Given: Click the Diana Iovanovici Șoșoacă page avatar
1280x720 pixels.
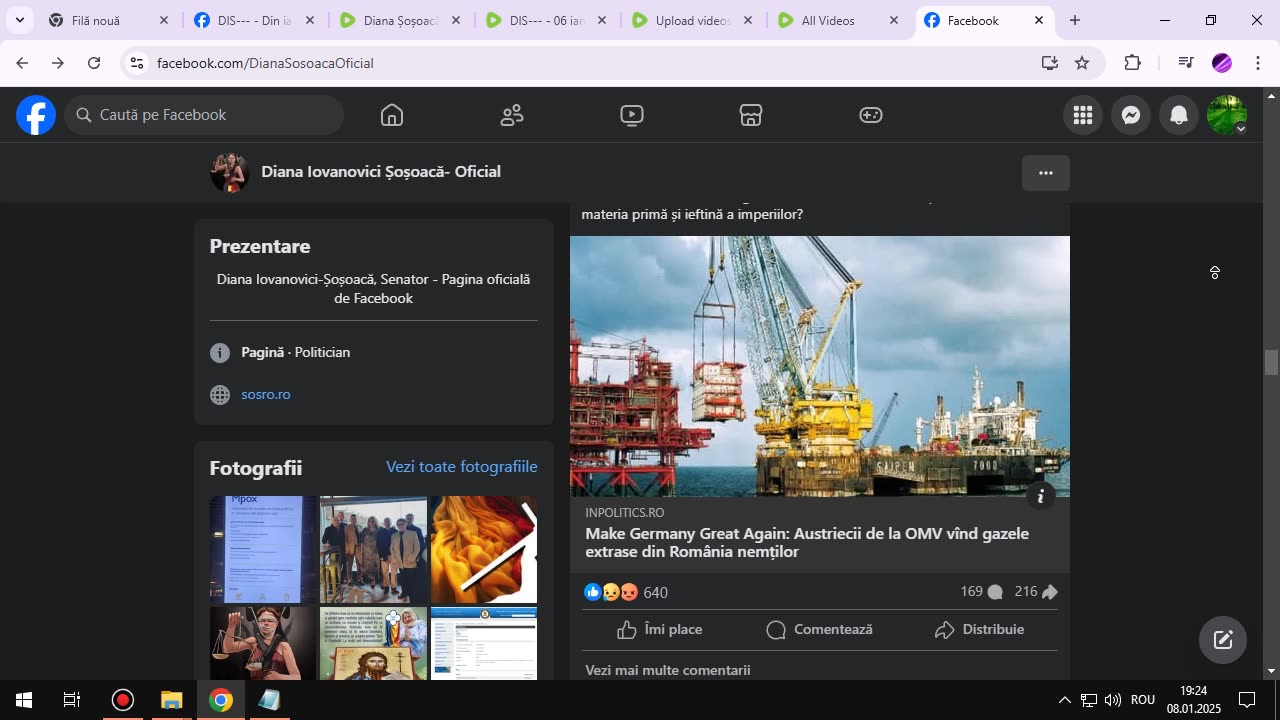Looking at the screenshot, I should (x=229, y=172).
